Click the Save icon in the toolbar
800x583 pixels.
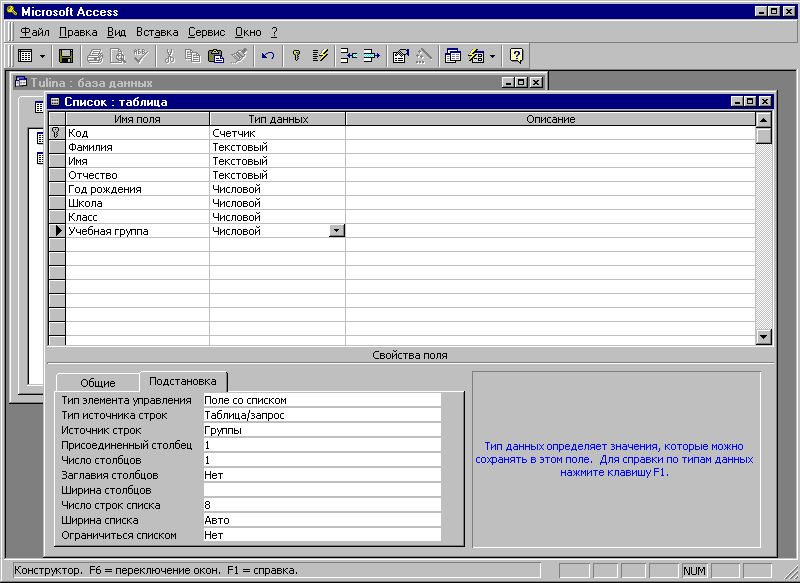[66, 56]
